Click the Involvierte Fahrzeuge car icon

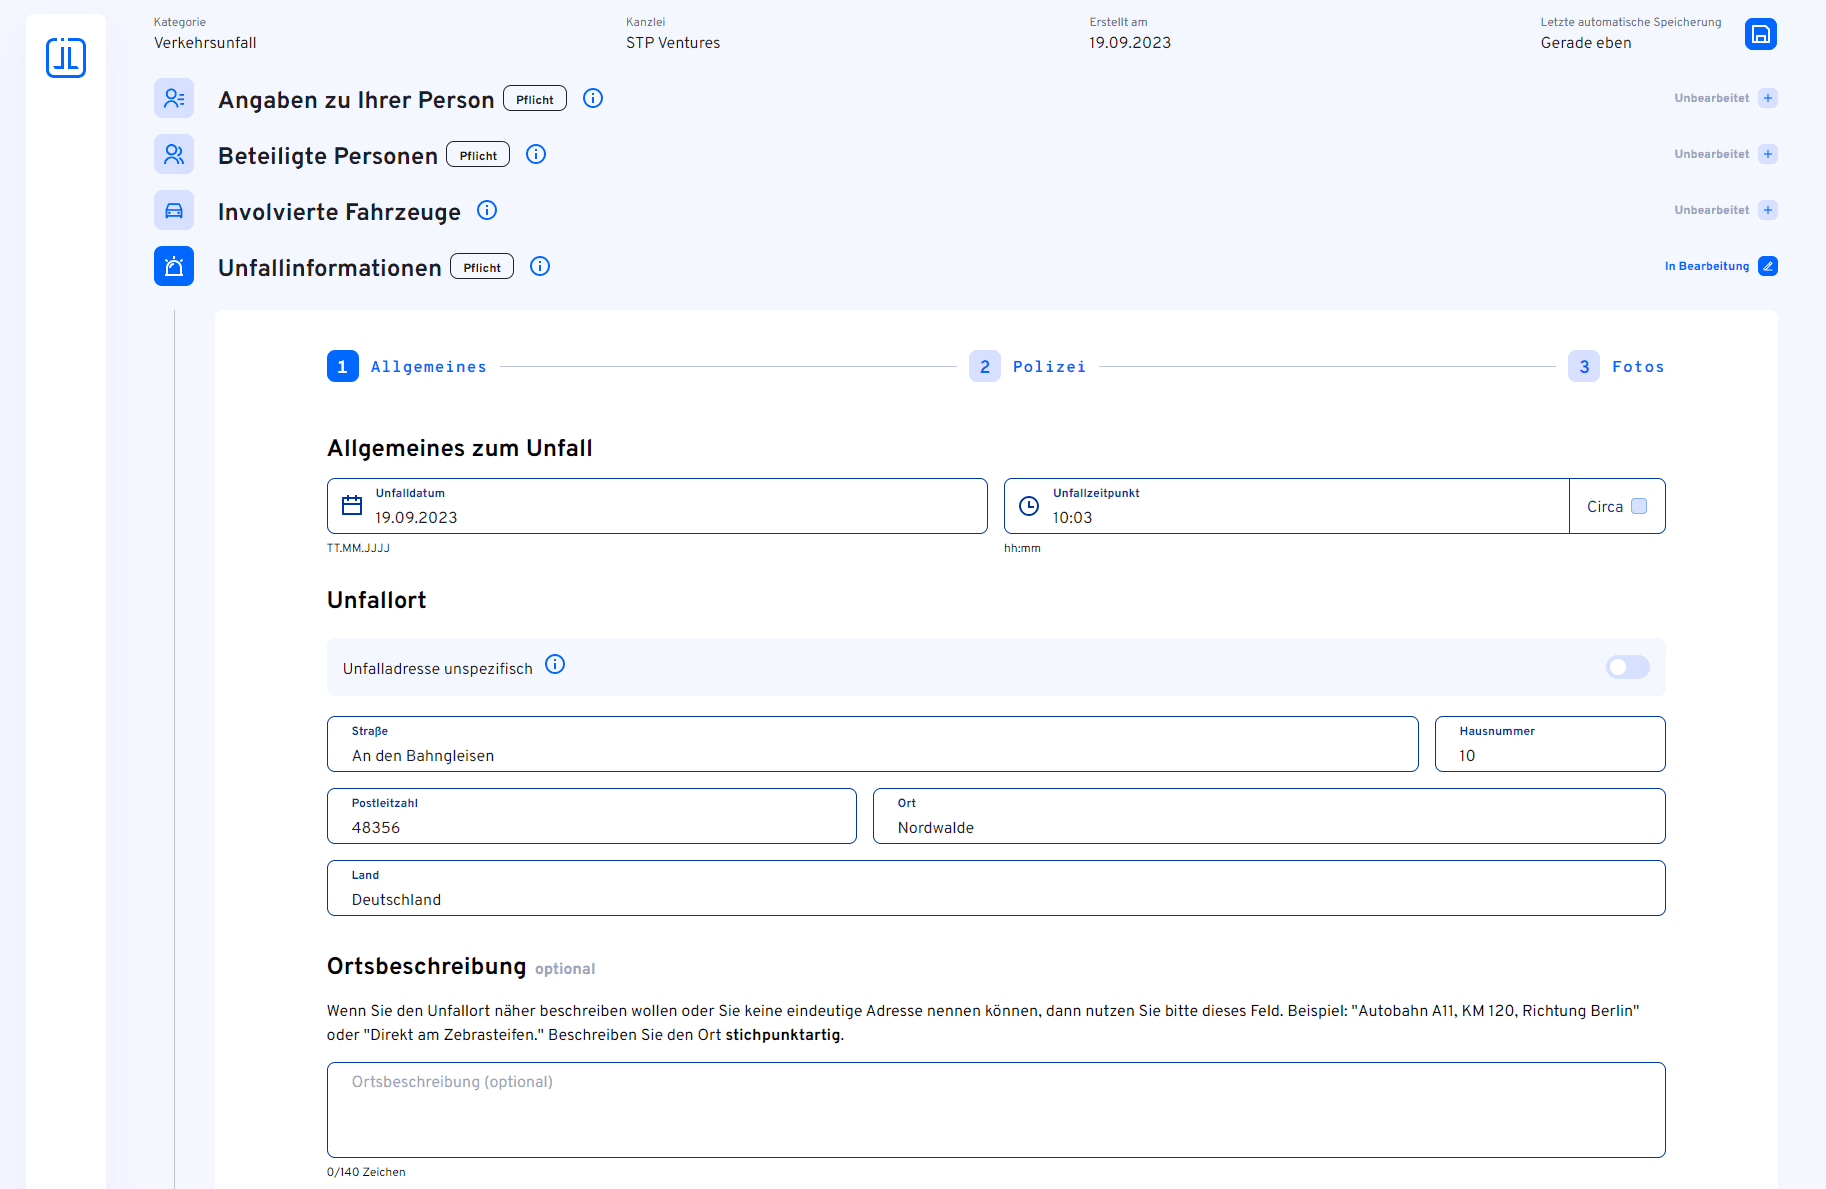coord(174,210)
